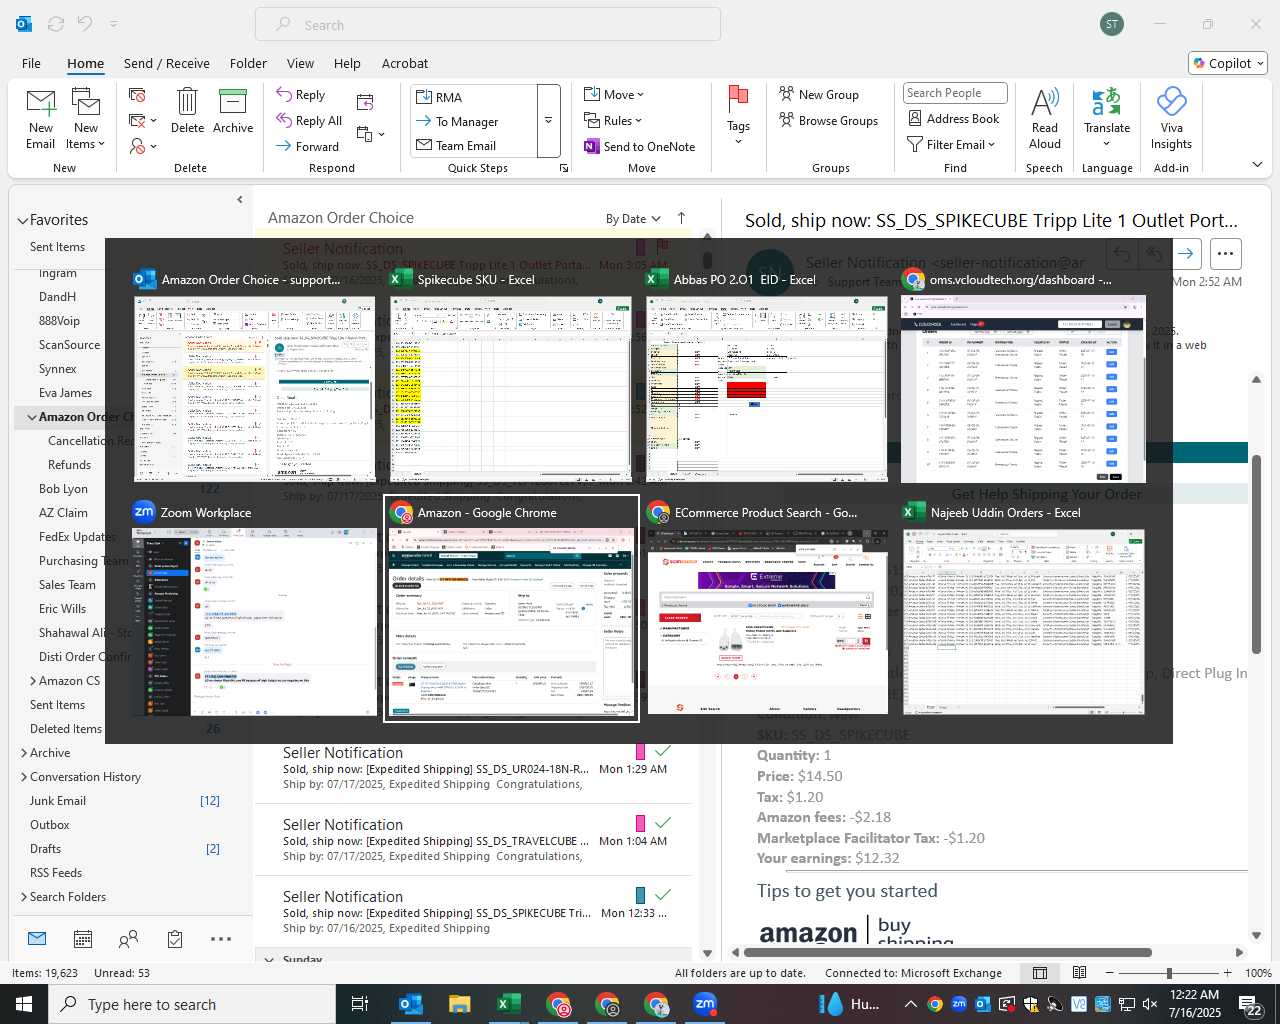The image size is (1280, 1024).
Task: Open the By Date sort dropdown
Action: click(x=633, y=219)
